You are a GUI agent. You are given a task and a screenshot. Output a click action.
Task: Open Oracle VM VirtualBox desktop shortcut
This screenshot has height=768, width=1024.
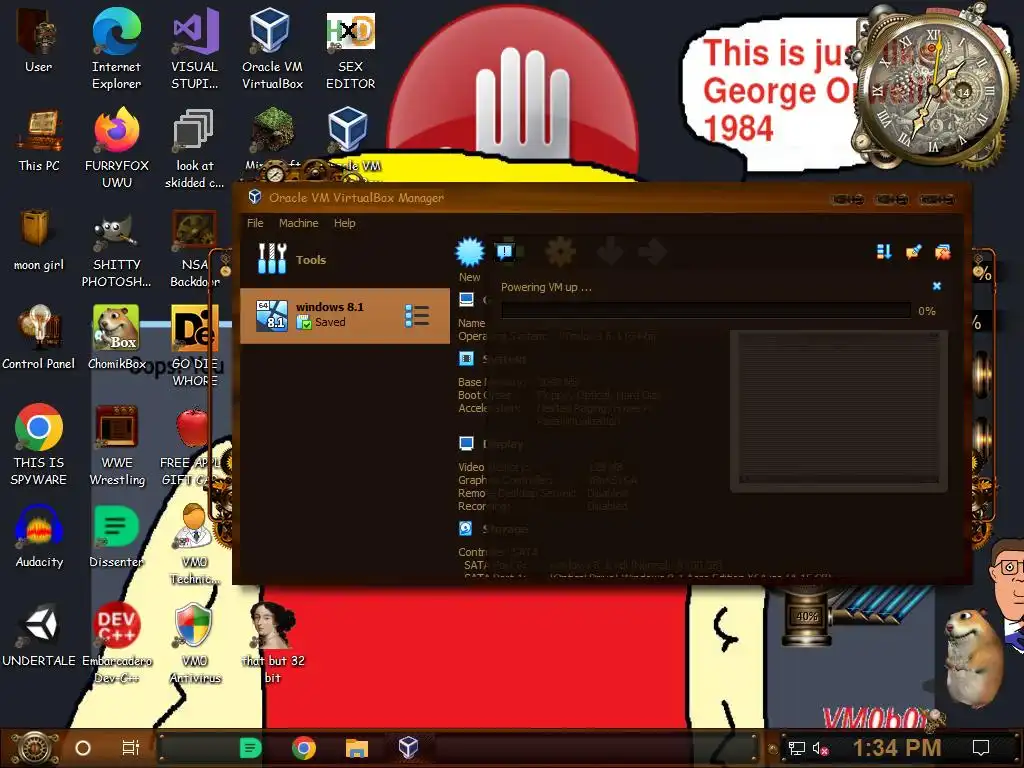(272, 50)
